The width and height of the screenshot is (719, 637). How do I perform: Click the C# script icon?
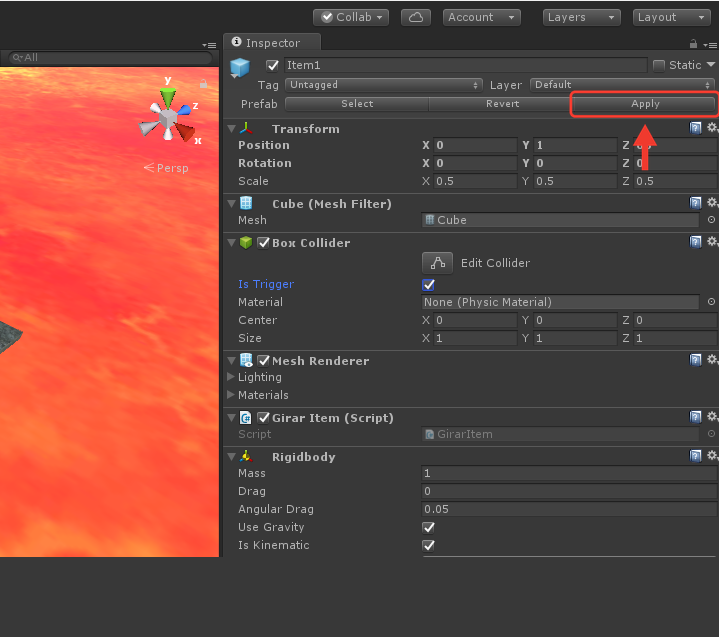point(246,418)
